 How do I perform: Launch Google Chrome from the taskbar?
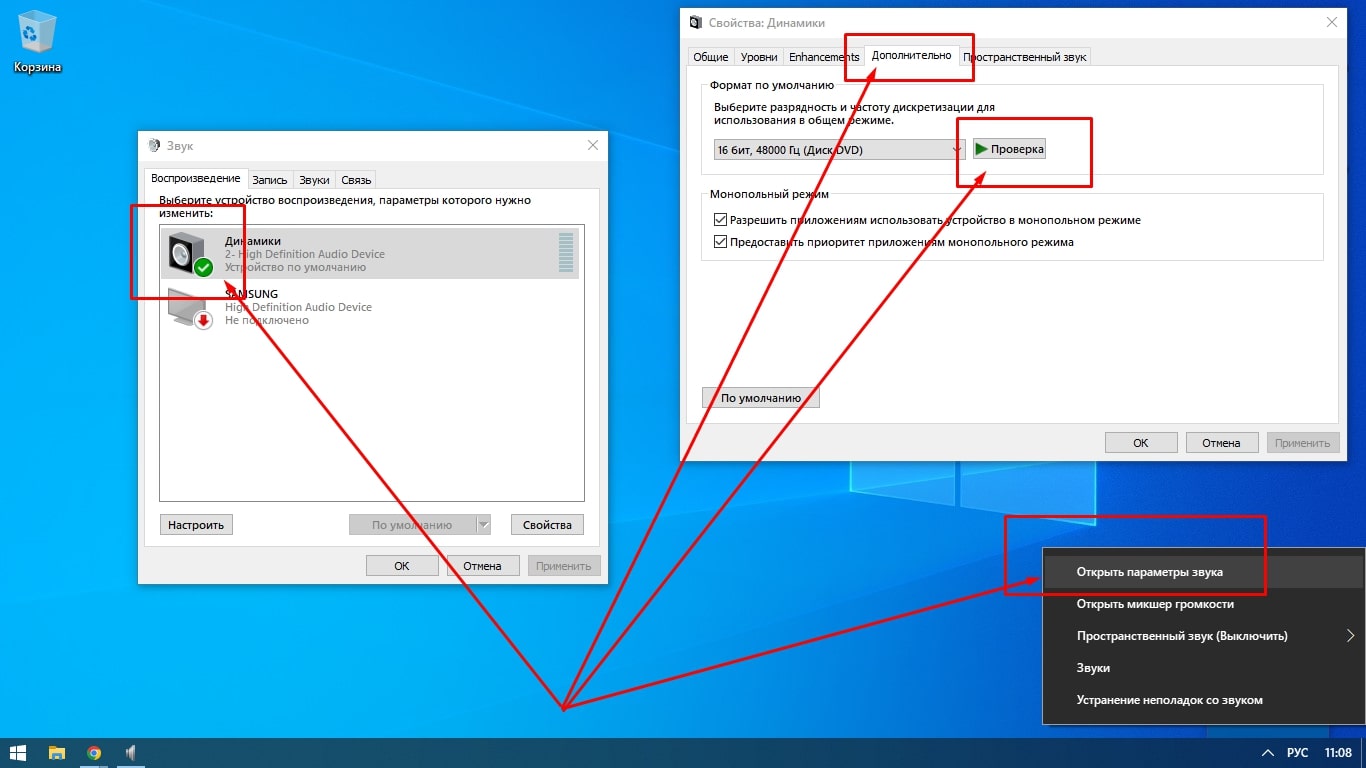pos(94,753)
